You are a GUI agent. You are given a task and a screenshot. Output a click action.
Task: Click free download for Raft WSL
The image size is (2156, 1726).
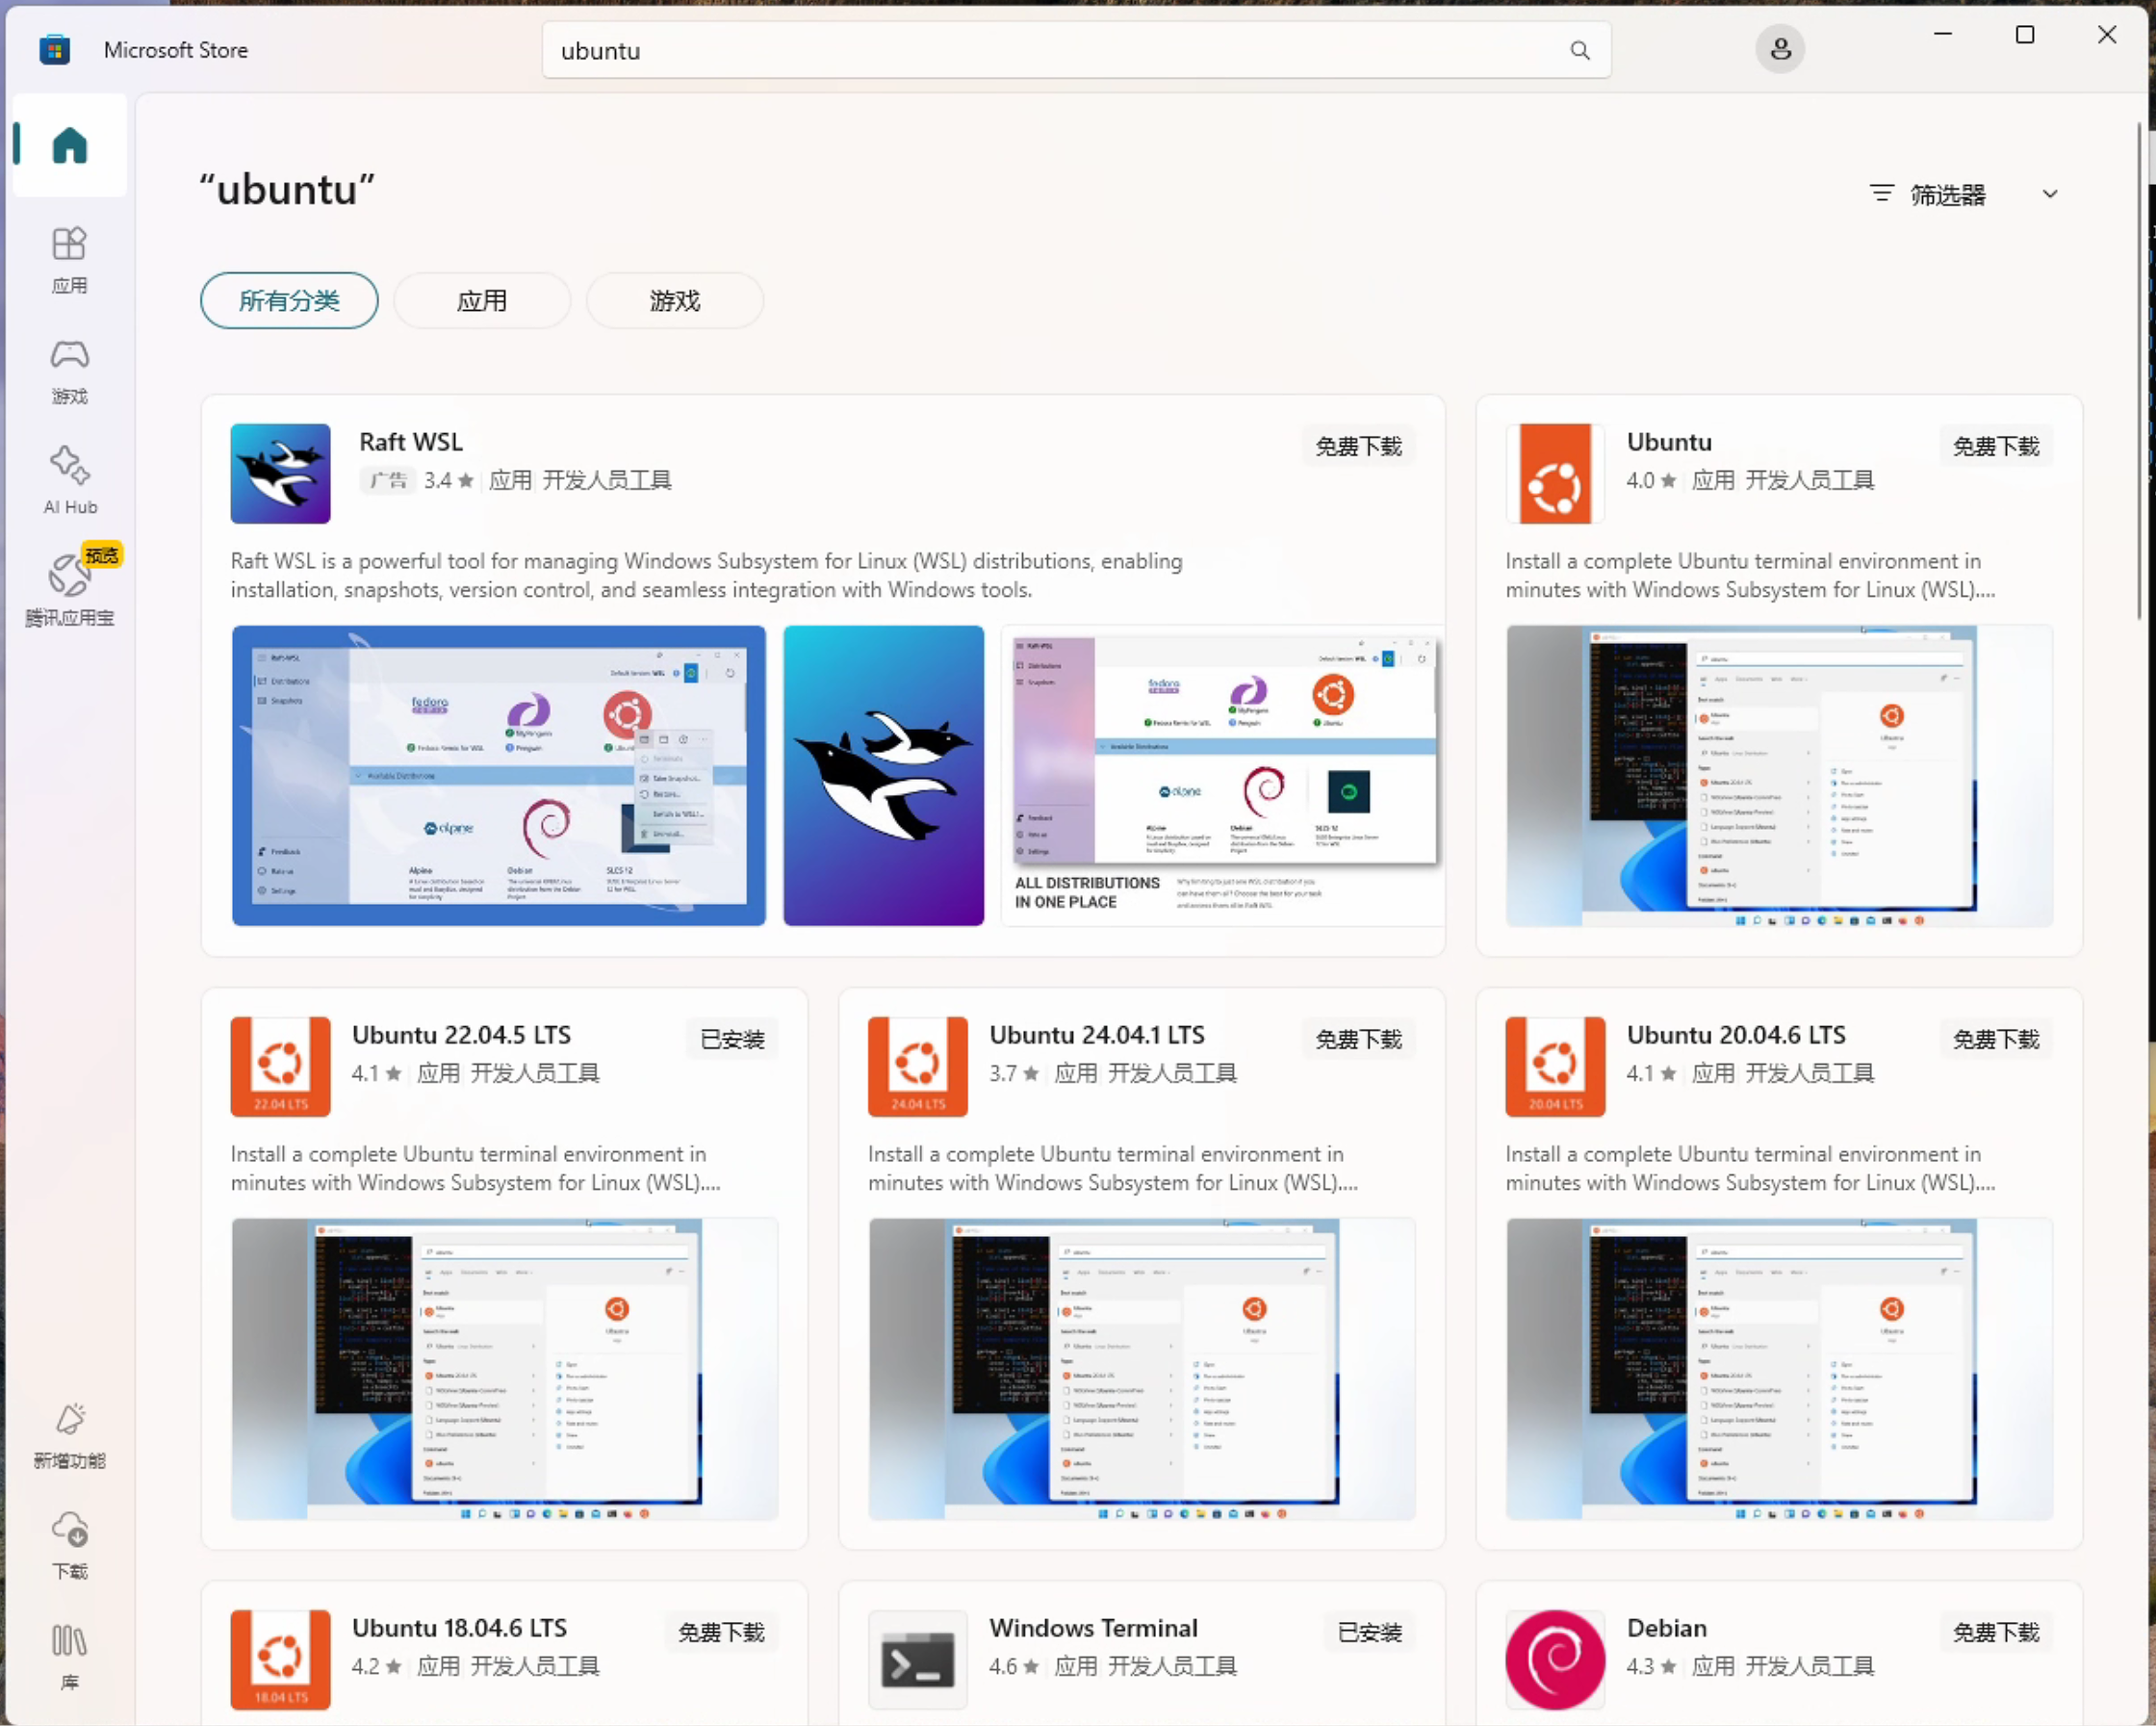(x=1357, y=447)
